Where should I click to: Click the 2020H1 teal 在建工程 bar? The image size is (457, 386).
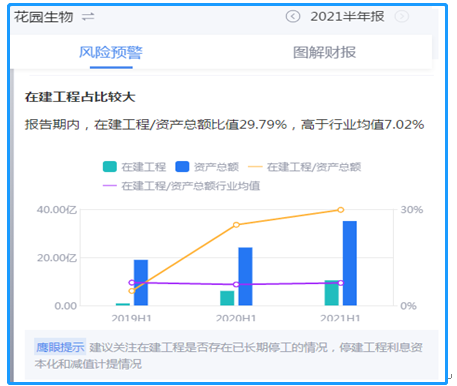point(227,298)
